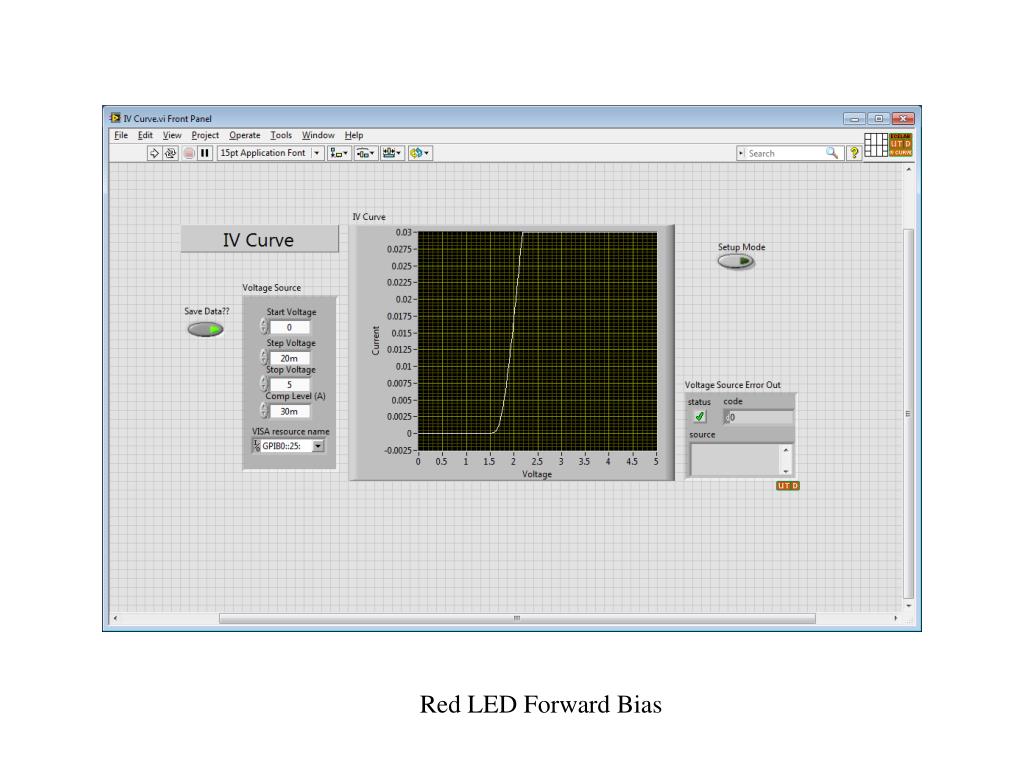Click the Step Voltage increment/decrement stepper
Image resolution: width=1024 pixels, height=768 pixels.
[x=264, y=357]
